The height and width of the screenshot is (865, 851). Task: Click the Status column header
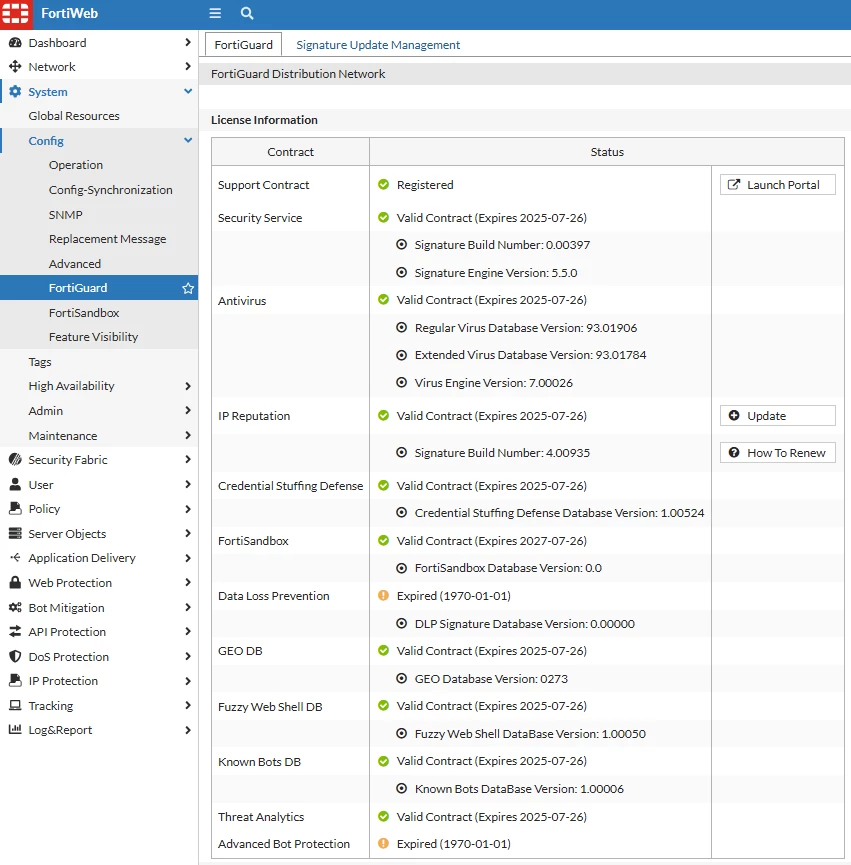607,152
